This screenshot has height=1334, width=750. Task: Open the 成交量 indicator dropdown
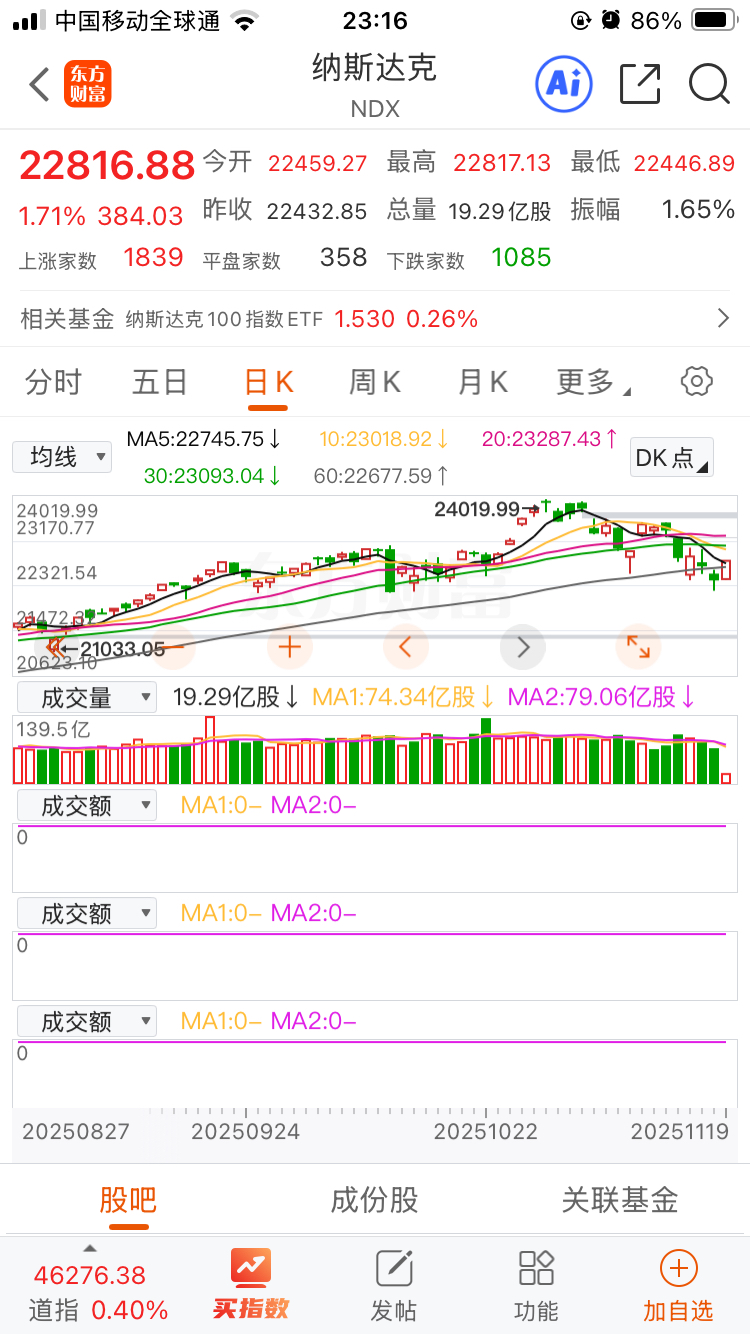coord(85,697)
